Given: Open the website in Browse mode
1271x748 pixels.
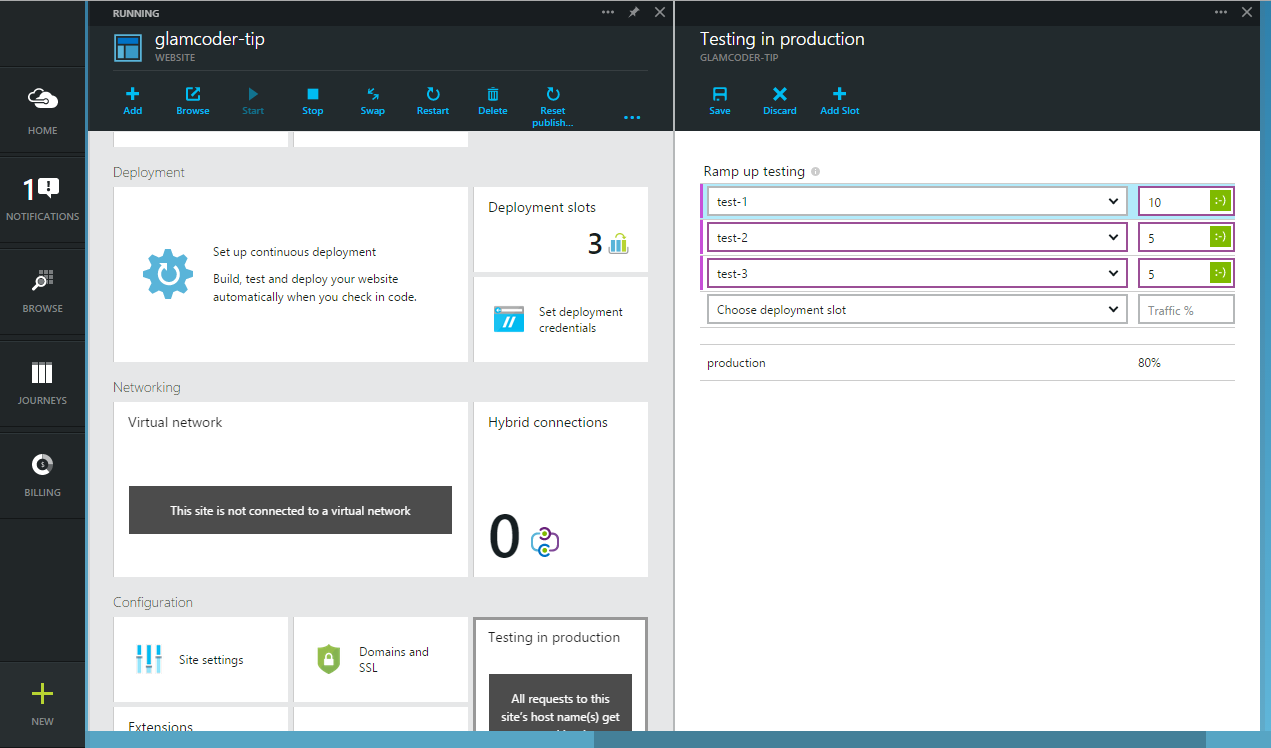Looking at the screenshot, I should [x=192, y=105].
